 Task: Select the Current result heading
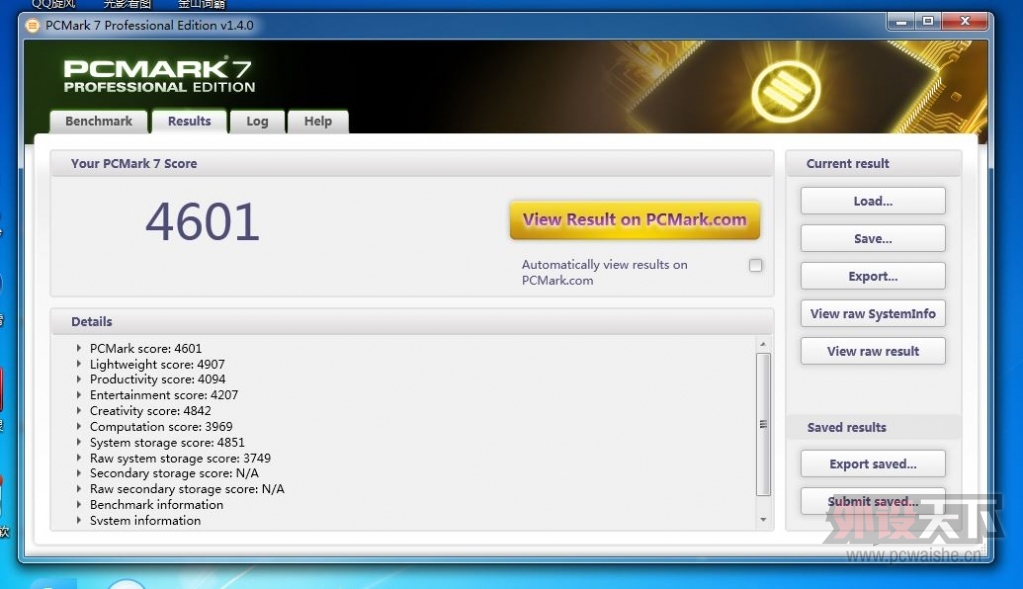point(847,164)
